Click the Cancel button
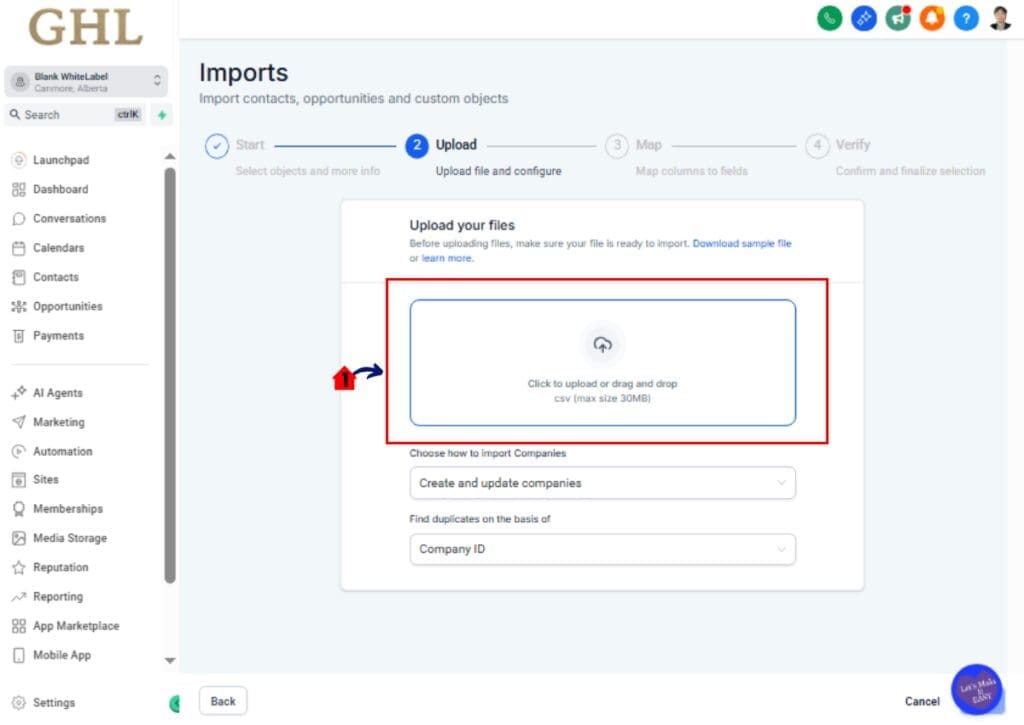Viewport: 1024px width, 725px height. 922,701
